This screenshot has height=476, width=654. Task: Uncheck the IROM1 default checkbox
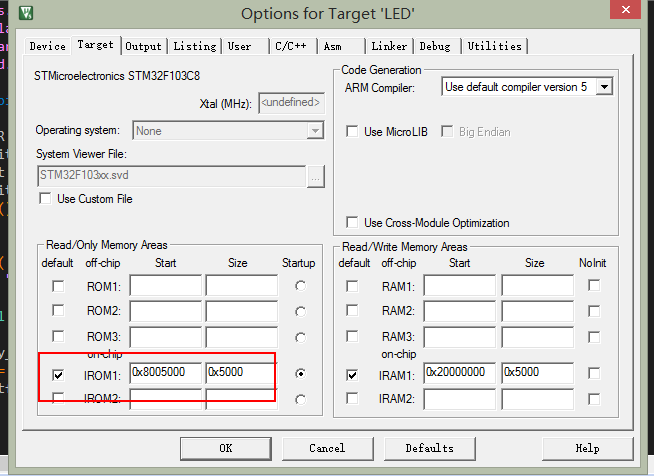pyautogui.click(x=58, y=375)
